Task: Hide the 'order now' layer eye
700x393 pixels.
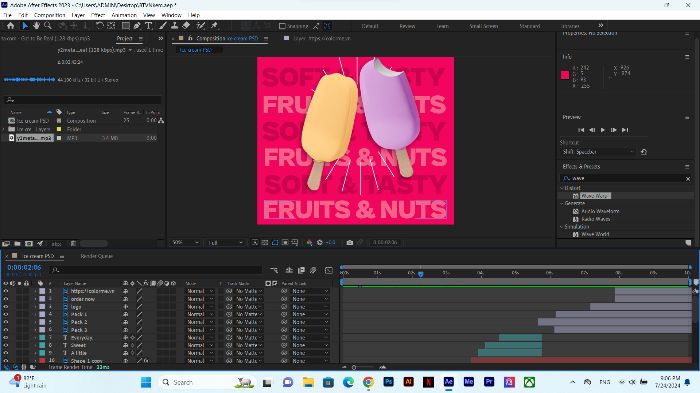Action: pyautogui.click(x=6, y=299)
